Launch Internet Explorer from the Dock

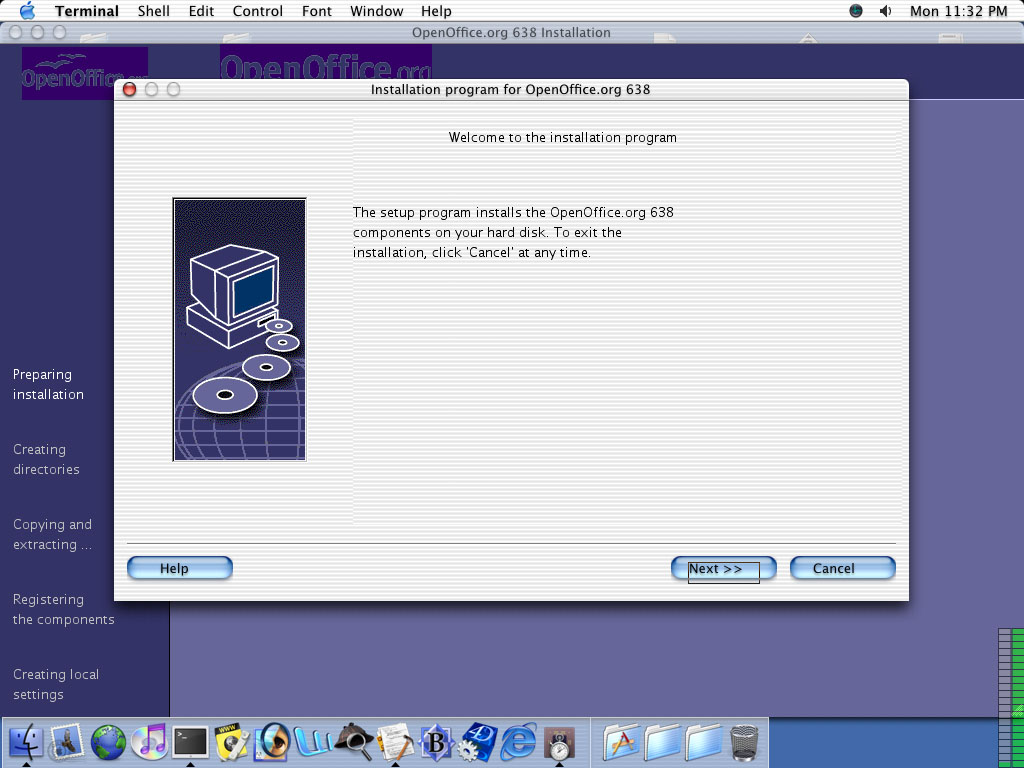[x=519, y=743]
